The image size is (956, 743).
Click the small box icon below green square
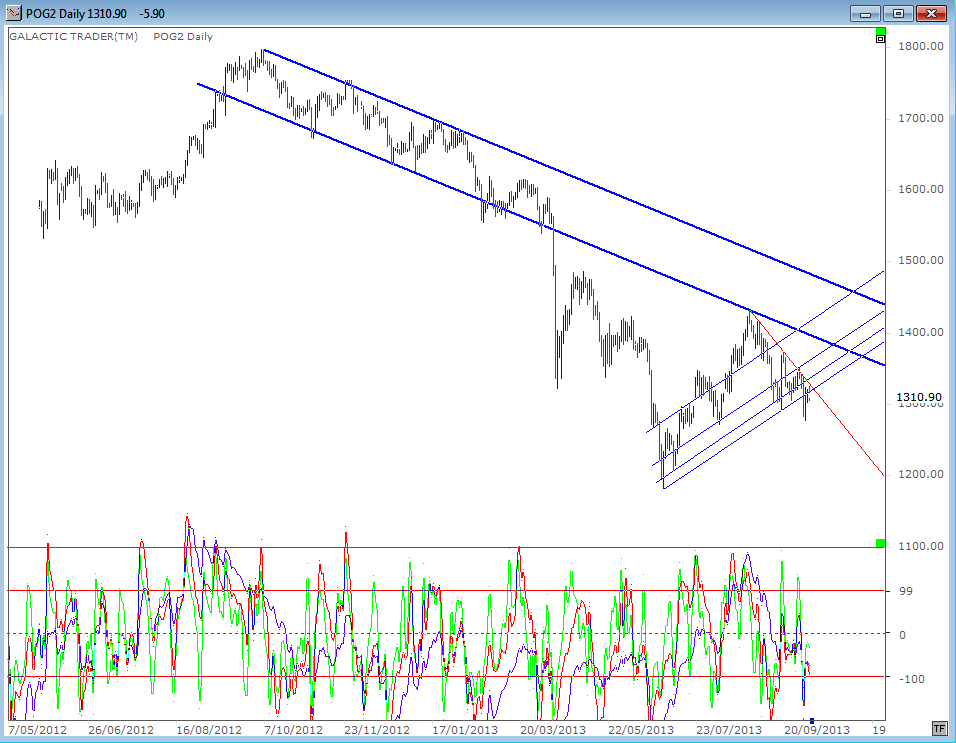880,39
